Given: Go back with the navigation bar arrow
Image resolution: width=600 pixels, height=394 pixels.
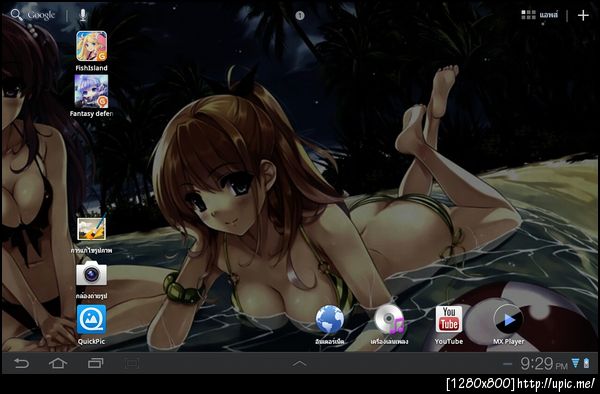Looking at the screenshot, I should click(x=21, y=363).
